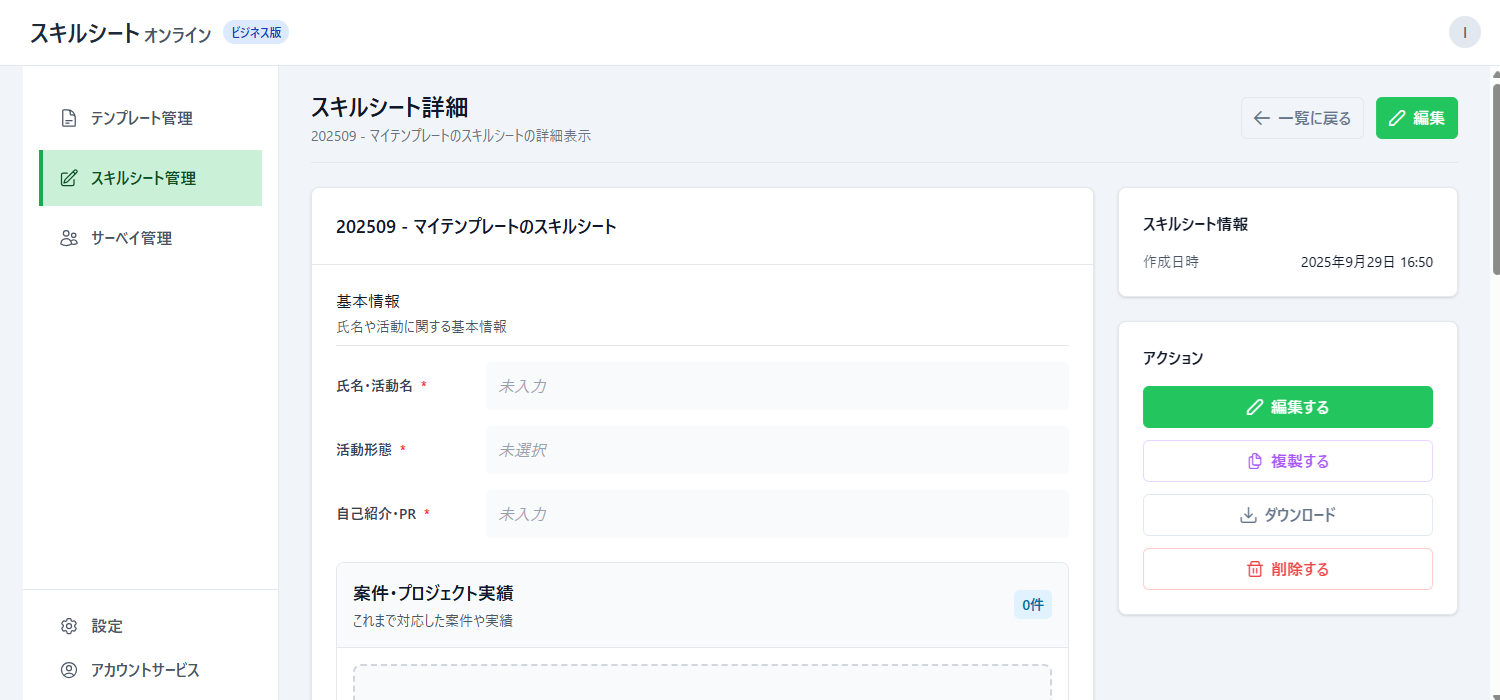Viewport: 1500px width, 700px height.
Task: Click the left arrow on 一覧に戻る
Action: (x=1262, y=118)
